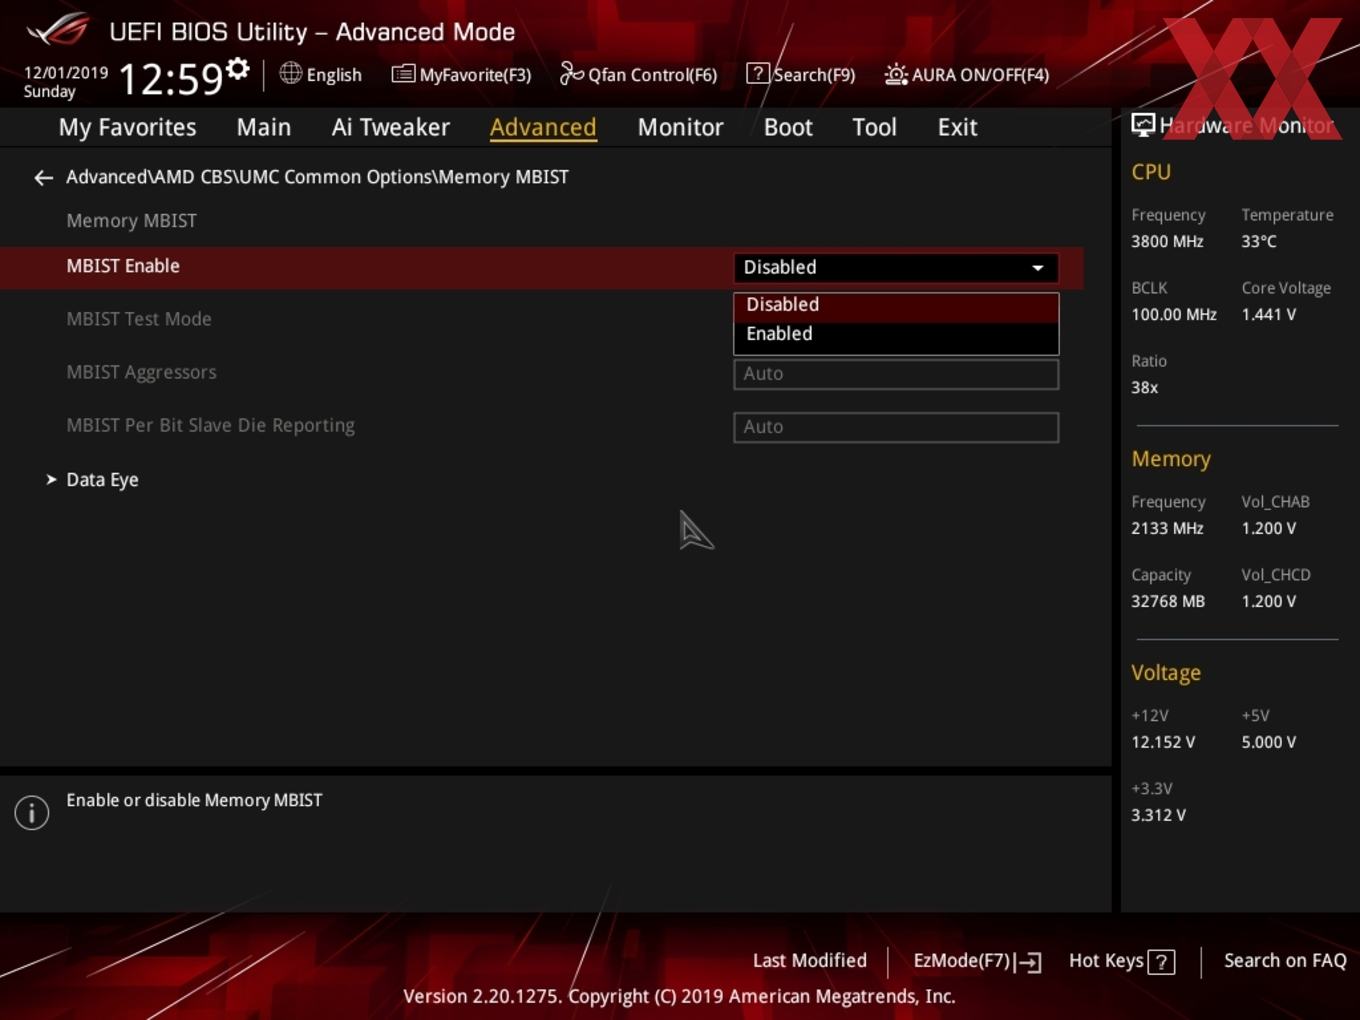Click the Hot Keys question mark box
The image size is (1360, 1020).
point(1161,962)
